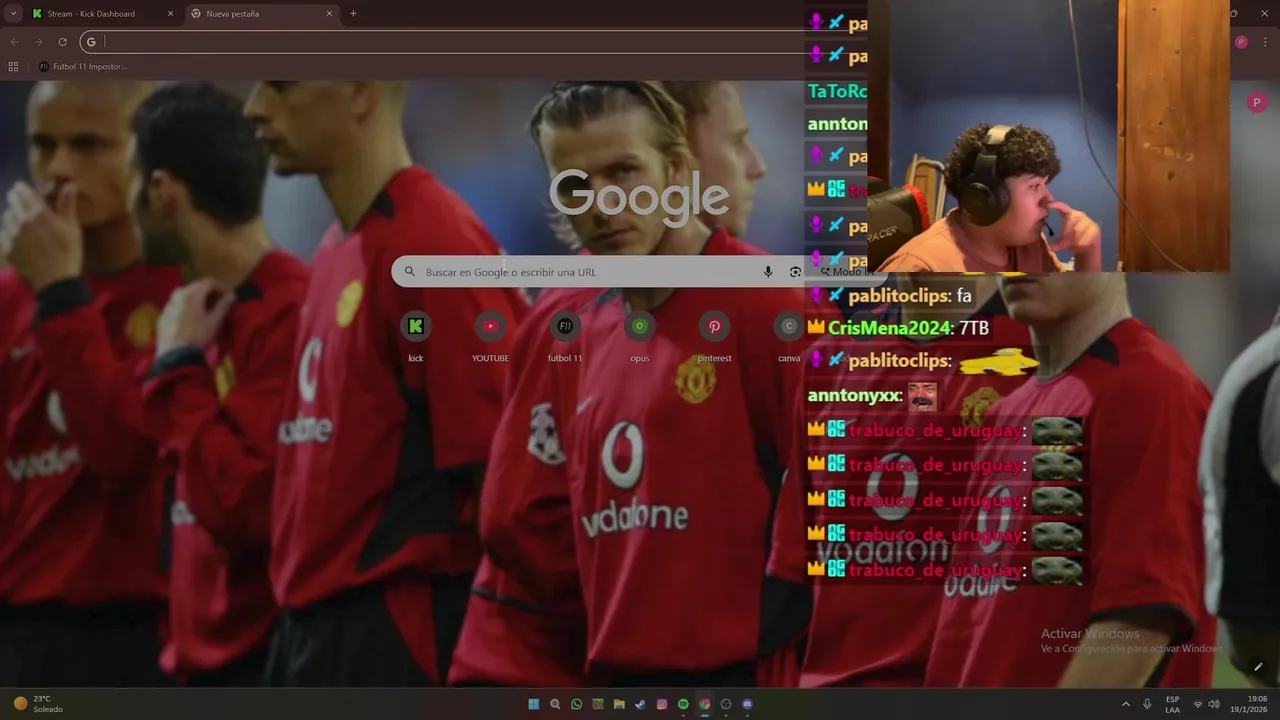Open the apps grid in the bookmarks bar
Viewport: 1280px width, 720px height.
click(13, 67)
